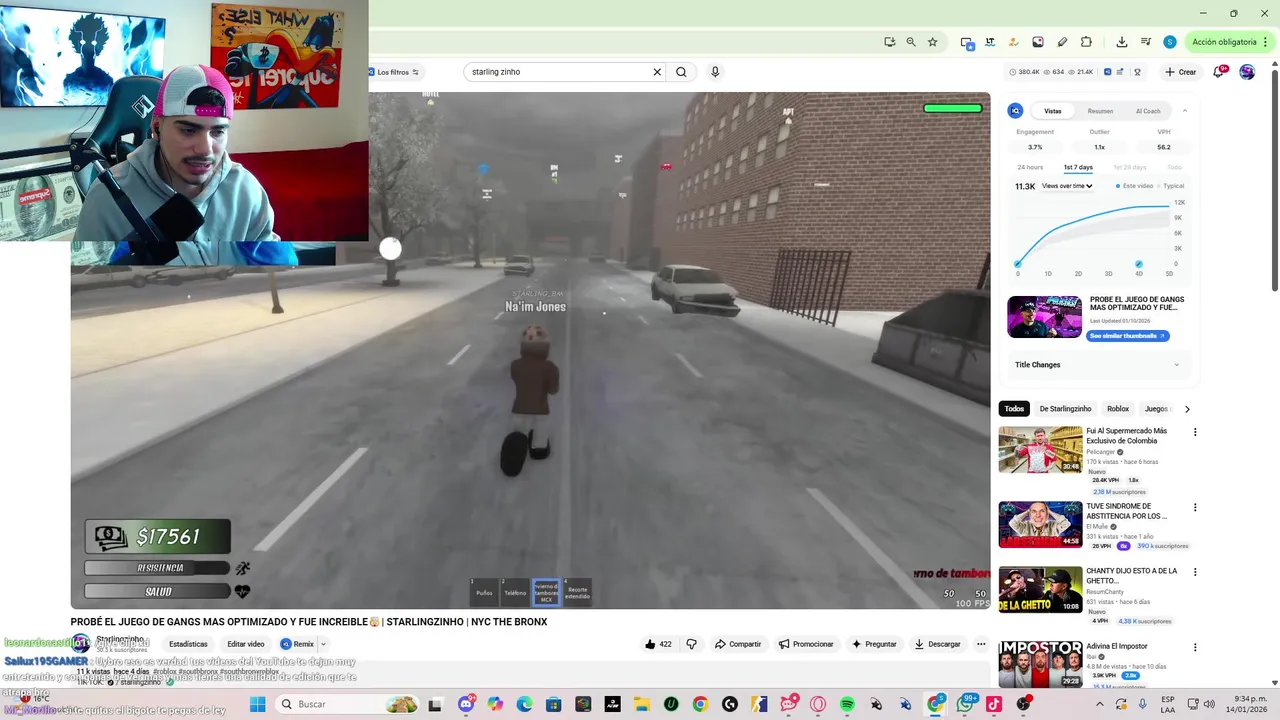Open Chrome downloads tray

[1122, 42]
